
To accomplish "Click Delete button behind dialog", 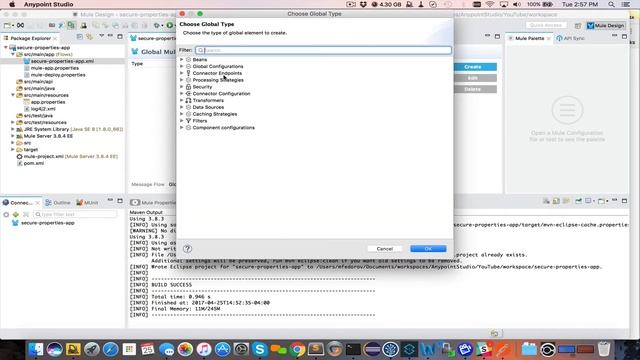I will [475, 89].
